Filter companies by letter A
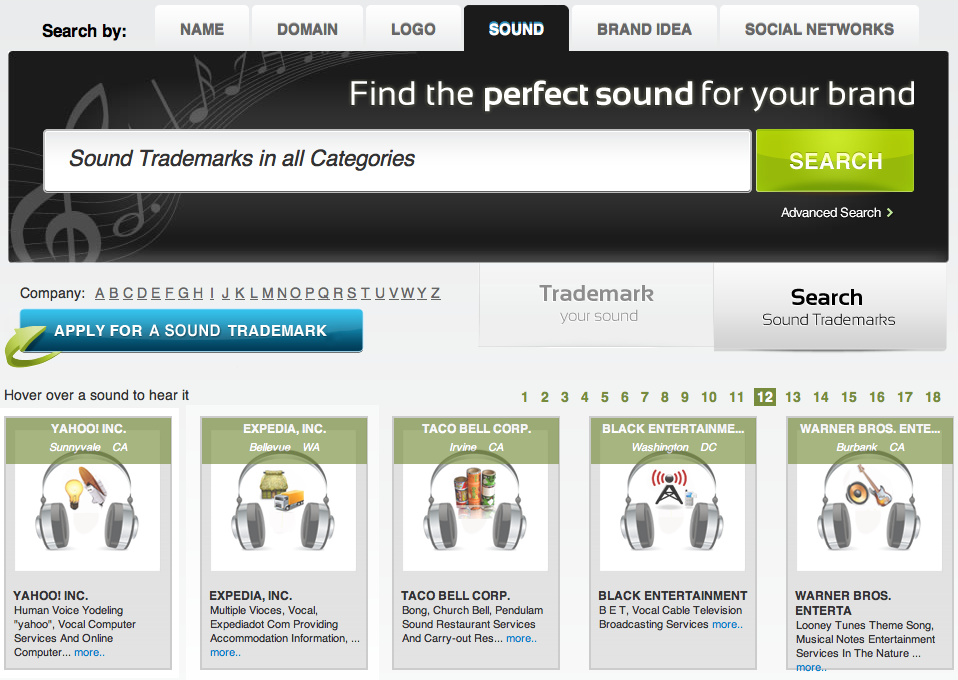The image size is (958, 680). tap(100, 293)
